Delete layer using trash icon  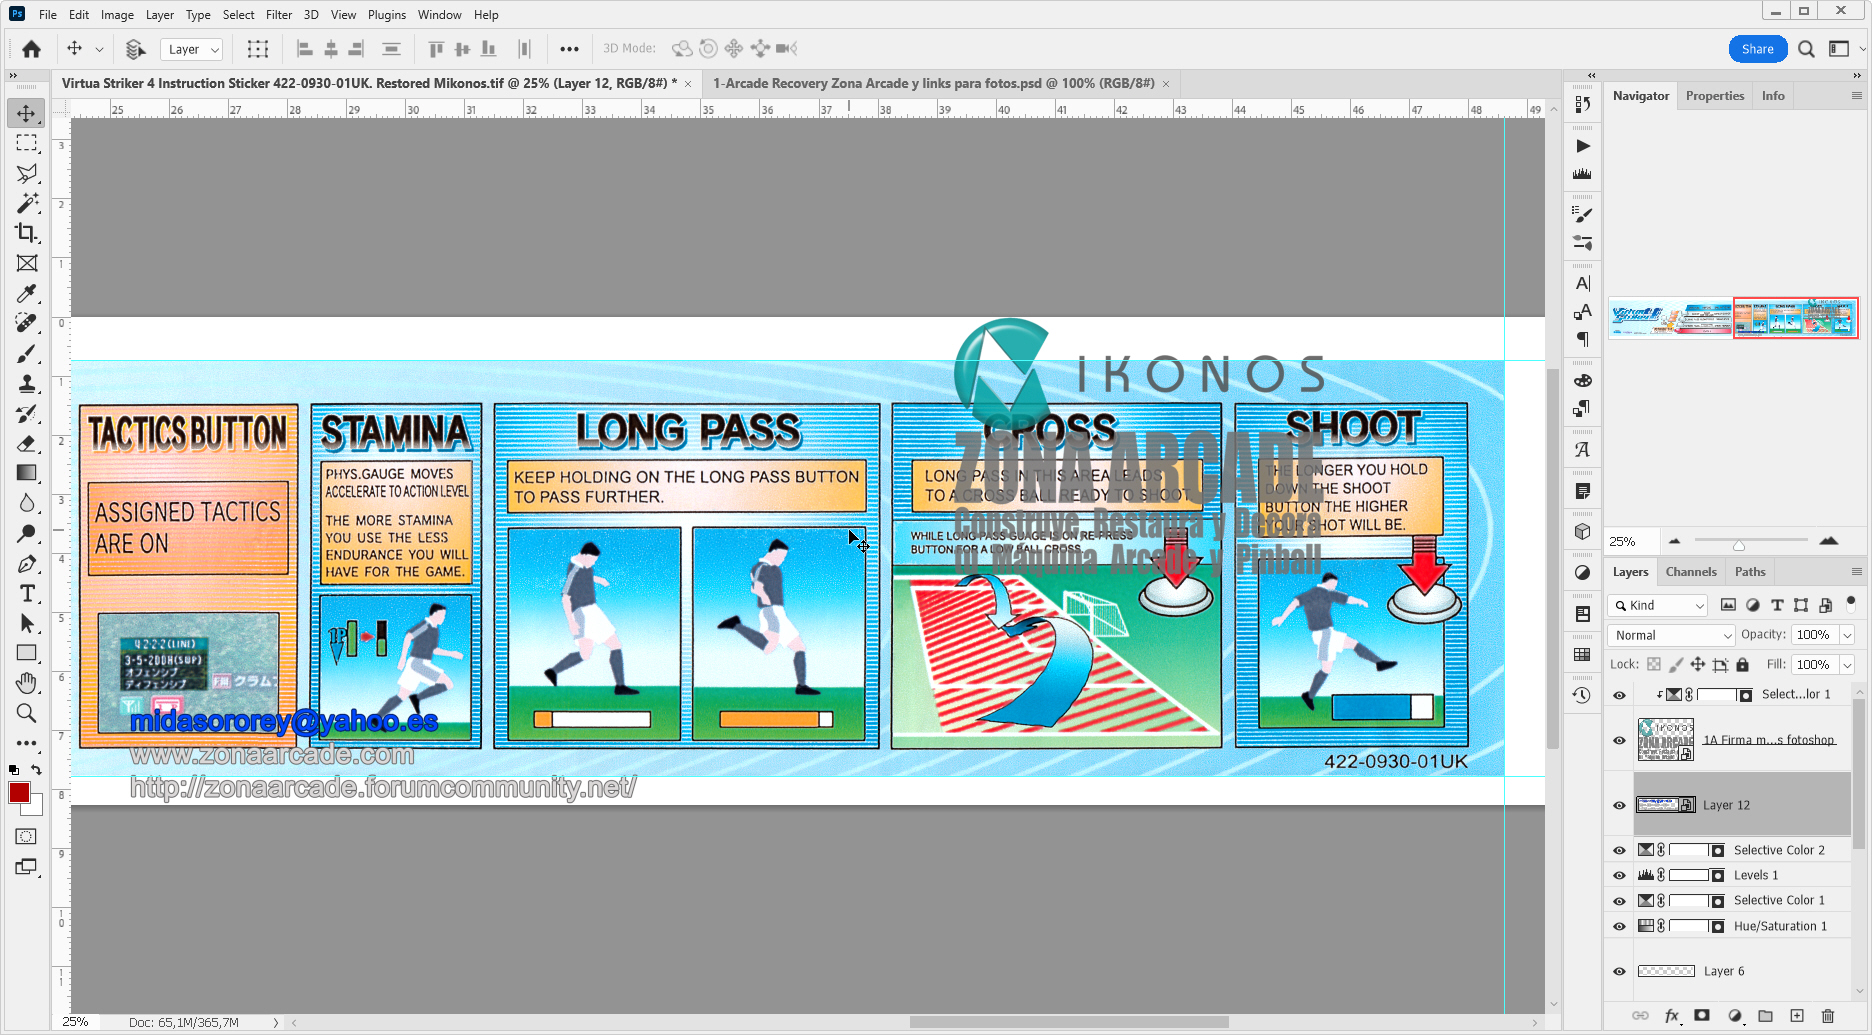pyautogui.click(x=1828, y=1016)
